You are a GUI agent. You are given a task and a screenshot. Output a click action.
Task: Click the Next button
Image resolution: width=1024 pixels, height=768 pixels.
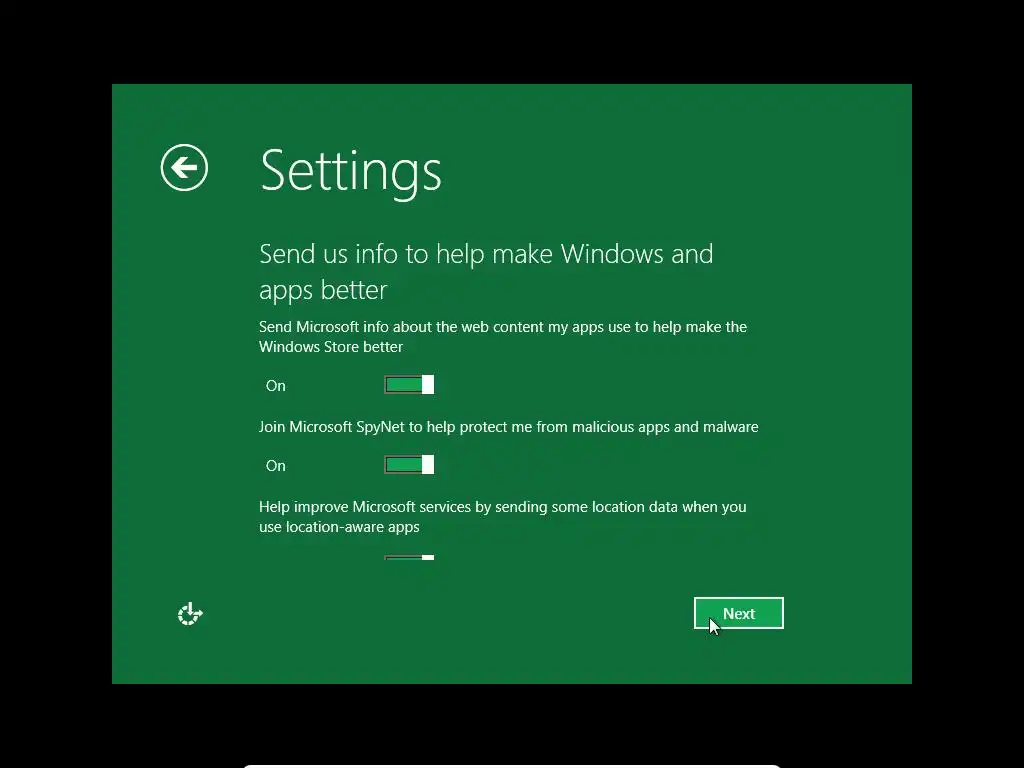[x=739, y=613]
